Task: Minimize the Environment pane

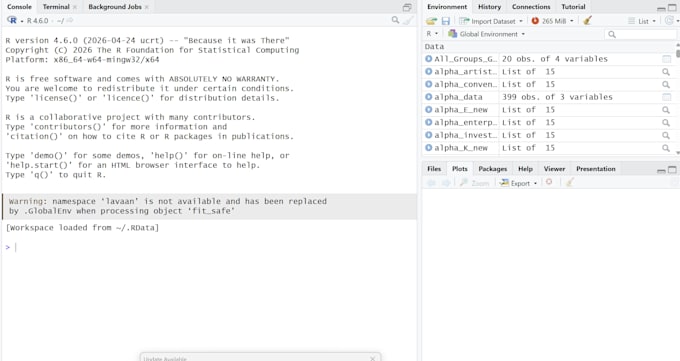Action: [x=661, y=8]
